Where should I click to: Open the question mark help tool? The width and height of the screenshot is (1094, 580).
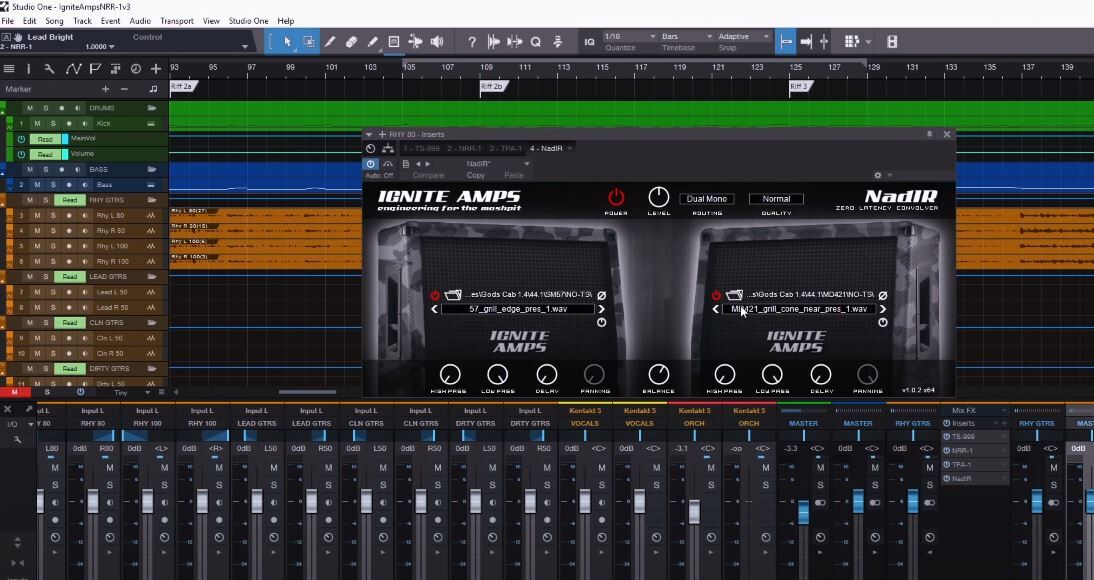tap(472, 42)
